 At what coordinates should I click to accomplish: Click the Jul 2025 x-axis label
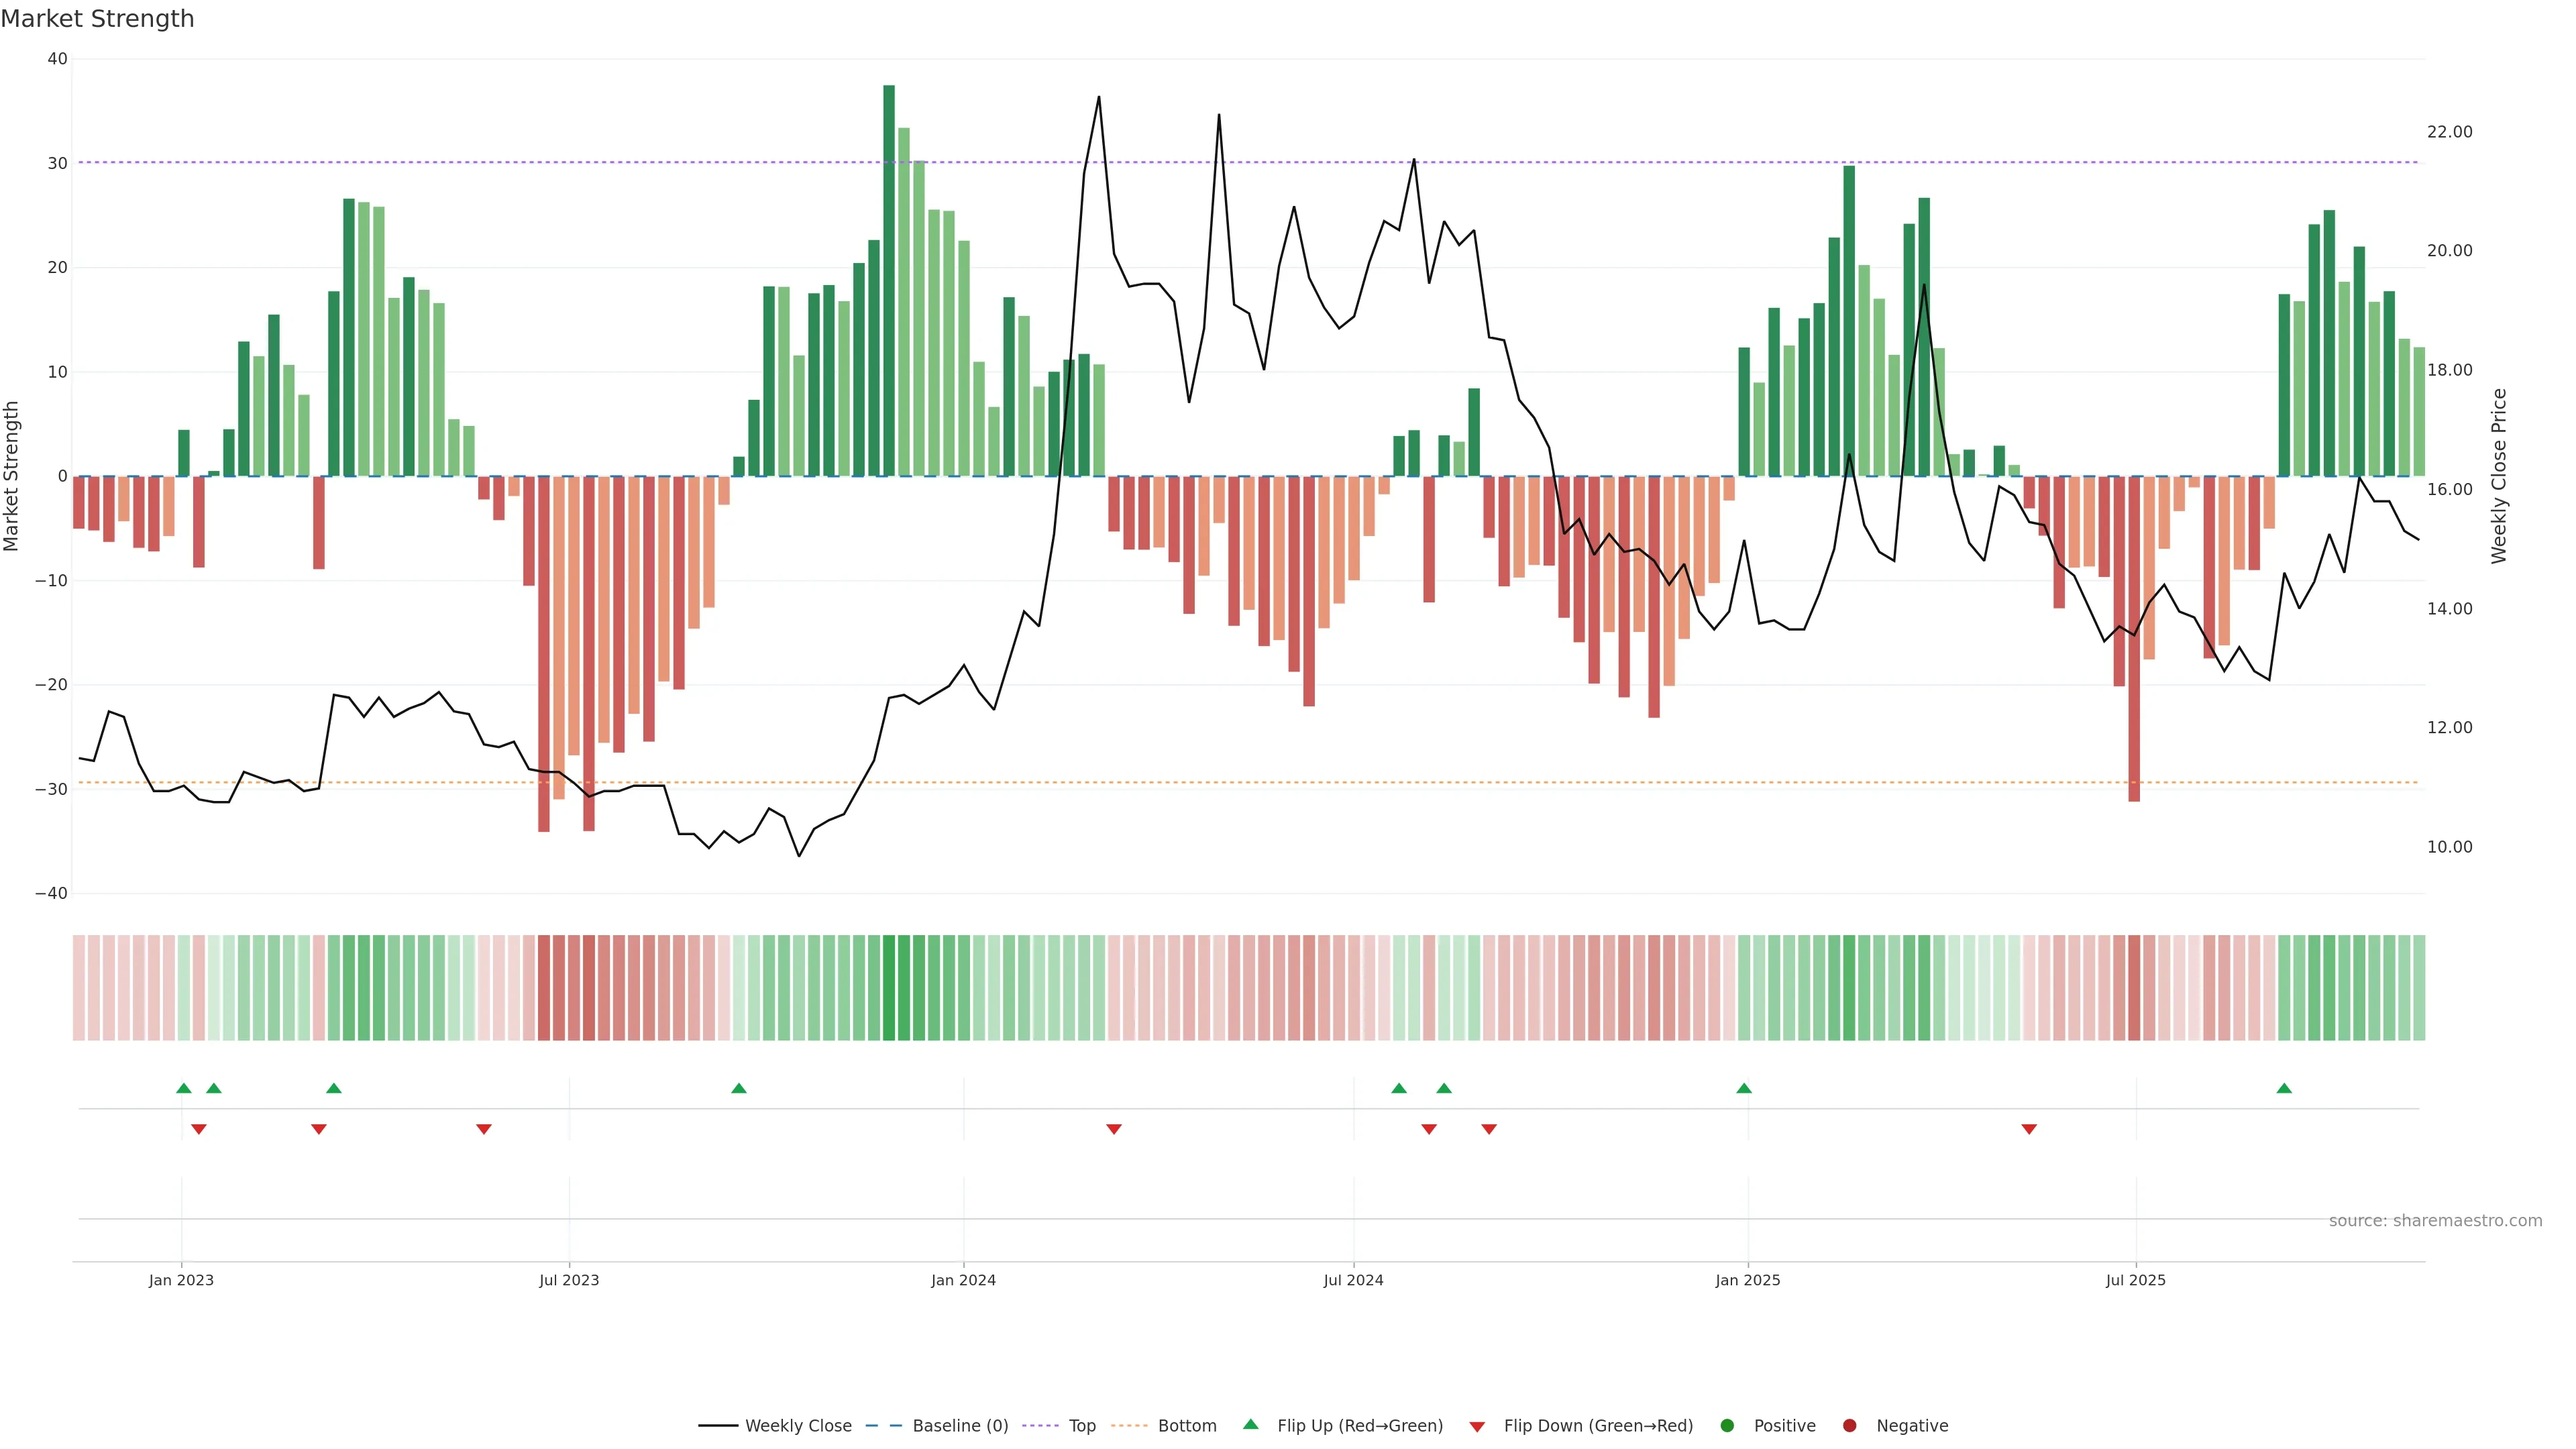(2135, 1280)
